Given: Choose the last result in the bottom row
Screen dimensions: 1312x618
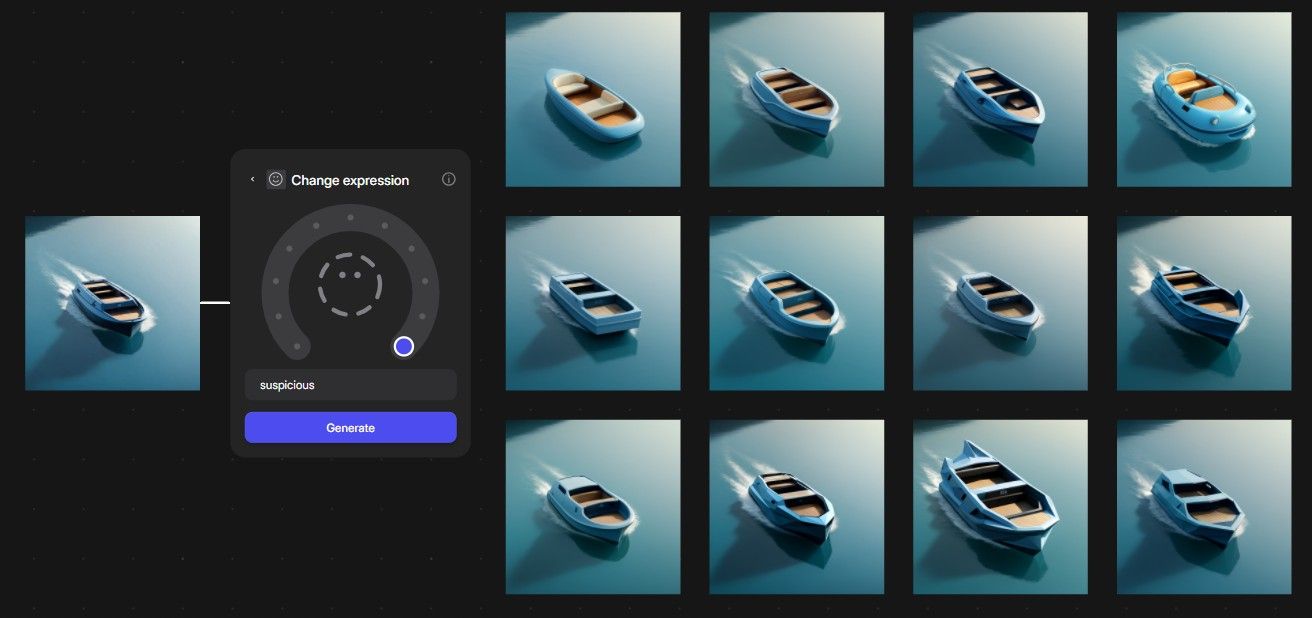Looking at the screenshot, I should (1204, 507).
